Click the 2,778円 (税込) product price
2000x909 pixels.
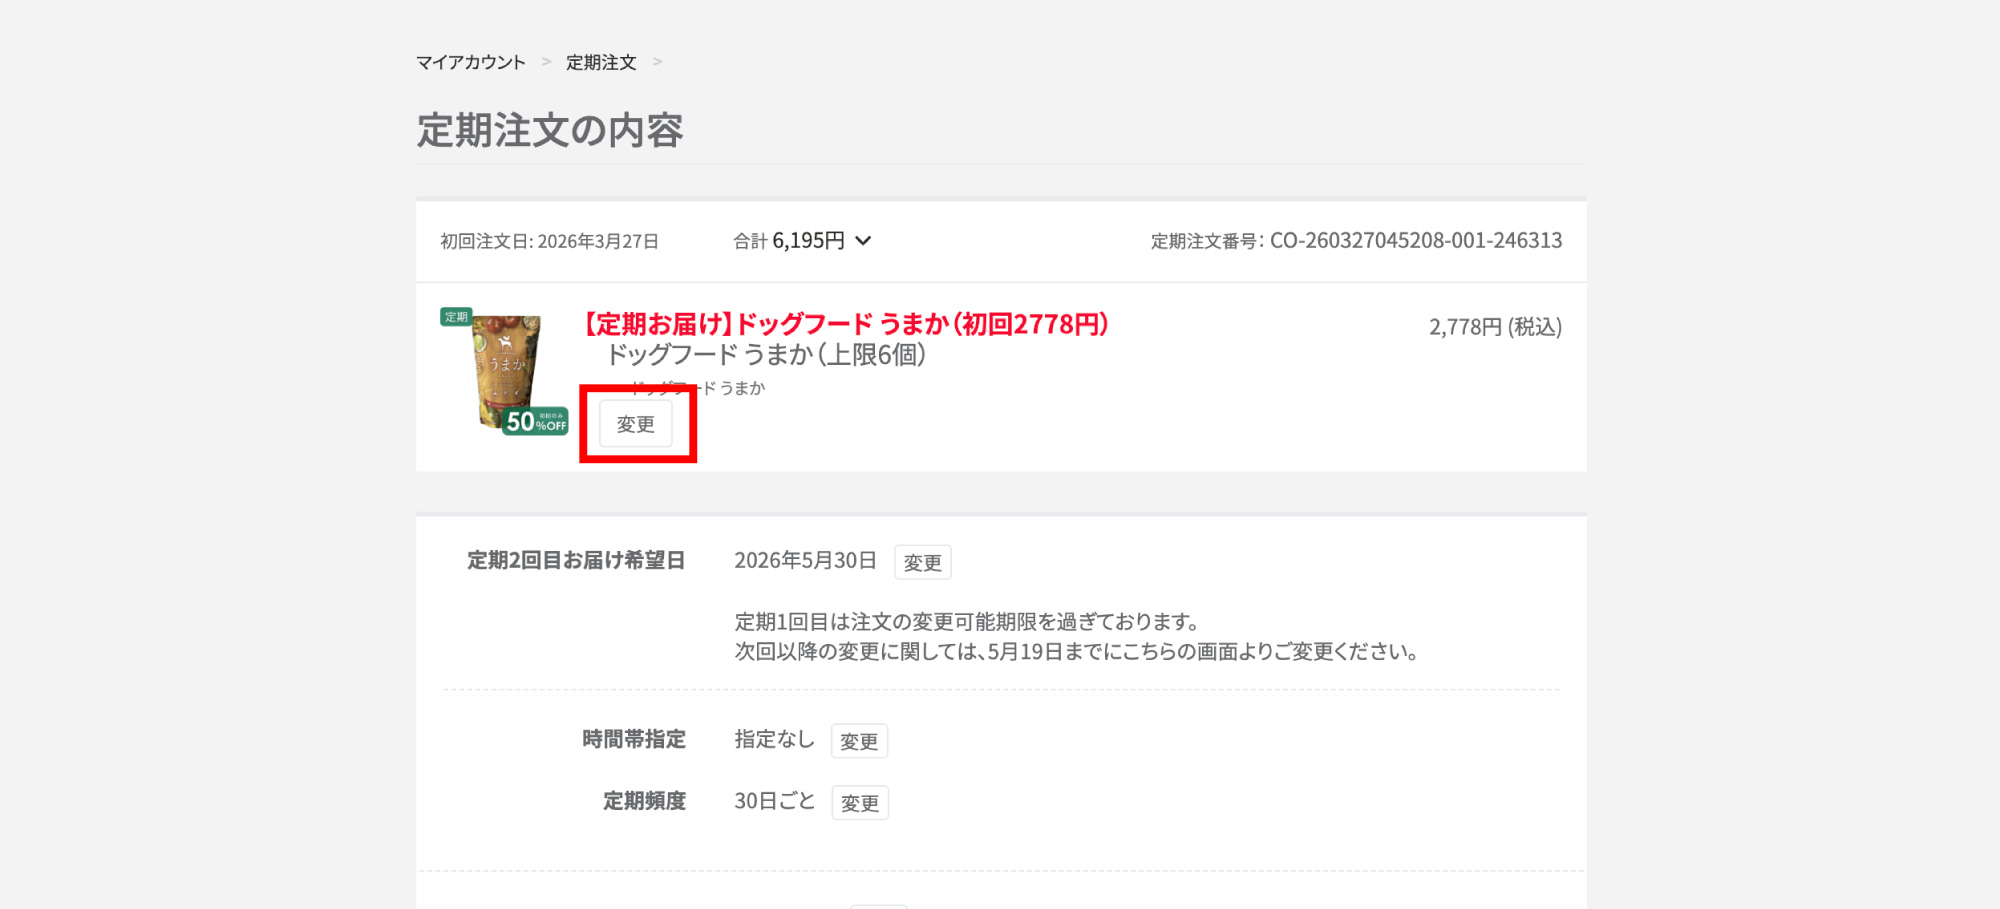[1495, 327]
